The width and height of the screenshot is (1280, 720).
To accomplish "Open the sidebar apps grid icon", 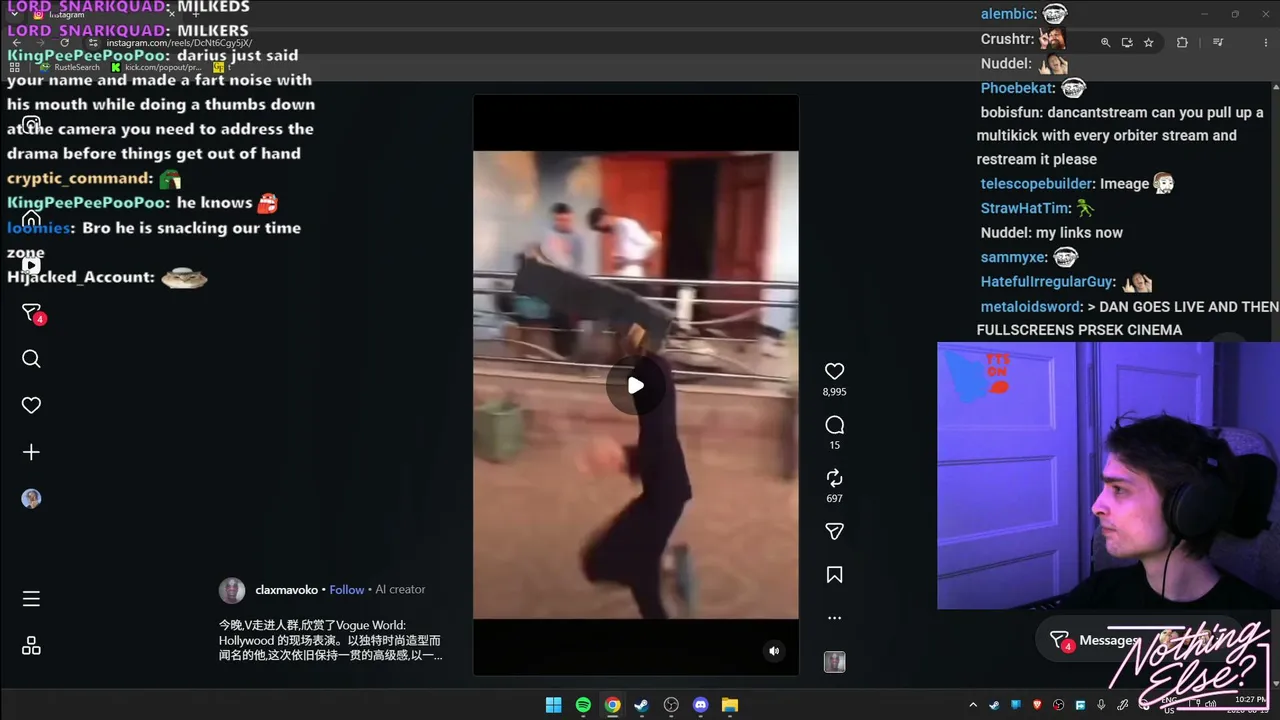I will click(x=31, y=646).
